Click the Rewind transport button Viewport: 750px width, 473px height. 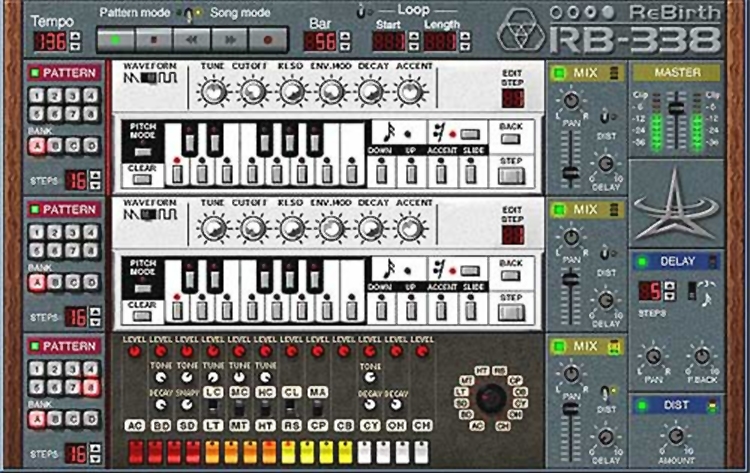(190, 41)
